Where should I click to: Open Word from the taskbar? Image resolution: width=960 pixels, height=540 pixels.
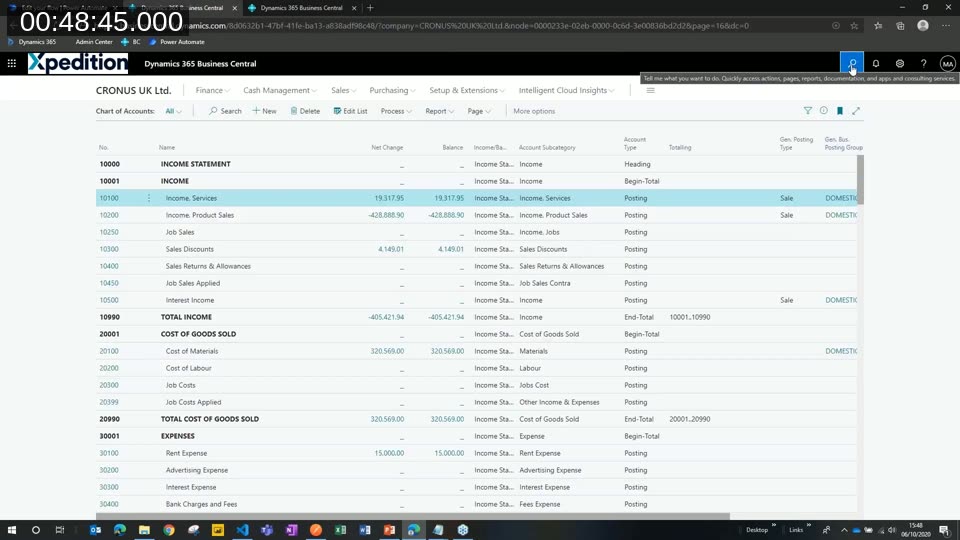click(365, 530)
